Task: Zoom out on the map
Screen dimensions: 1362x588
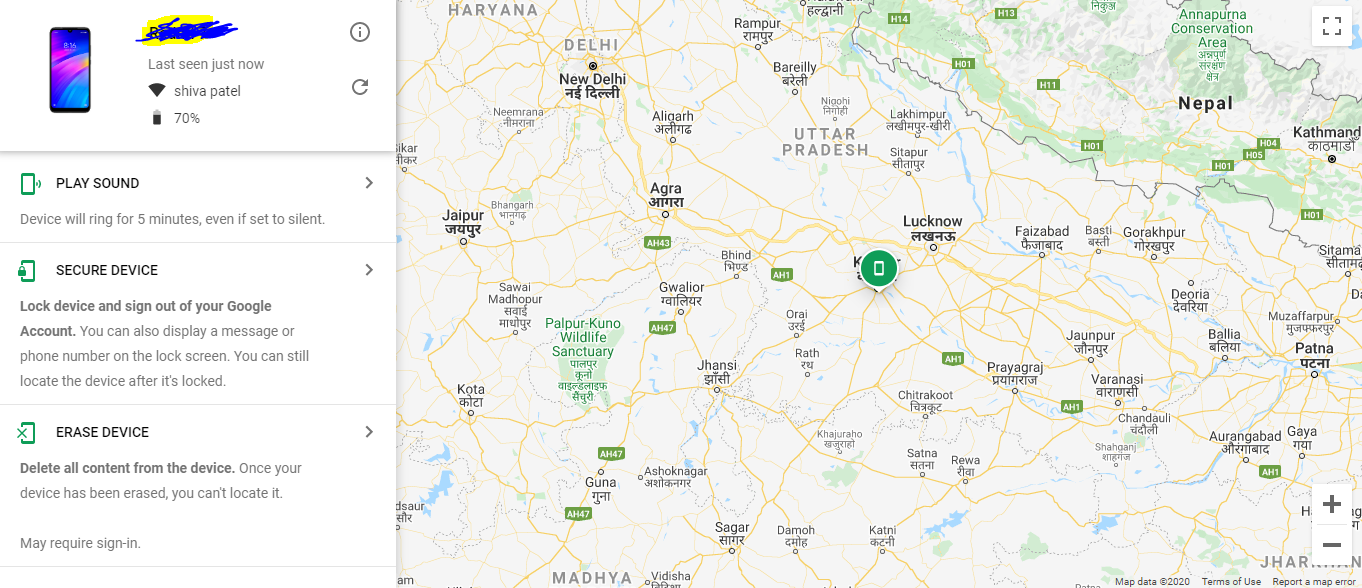Action: click(x=1331, y=544)
